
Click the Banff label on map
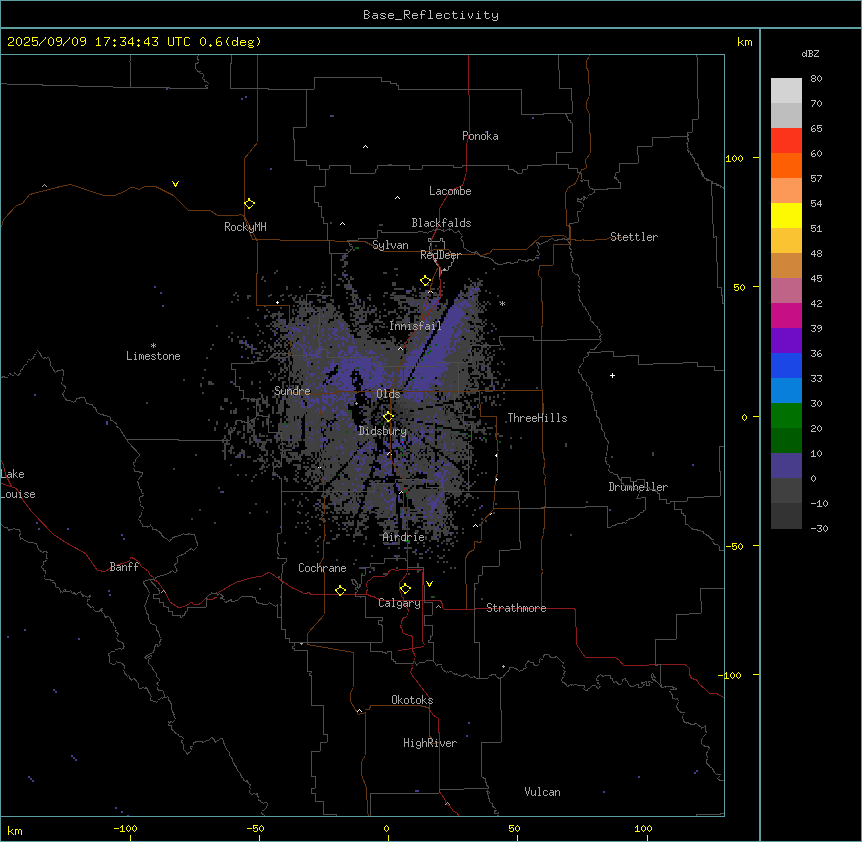click(x=124, y=567)
